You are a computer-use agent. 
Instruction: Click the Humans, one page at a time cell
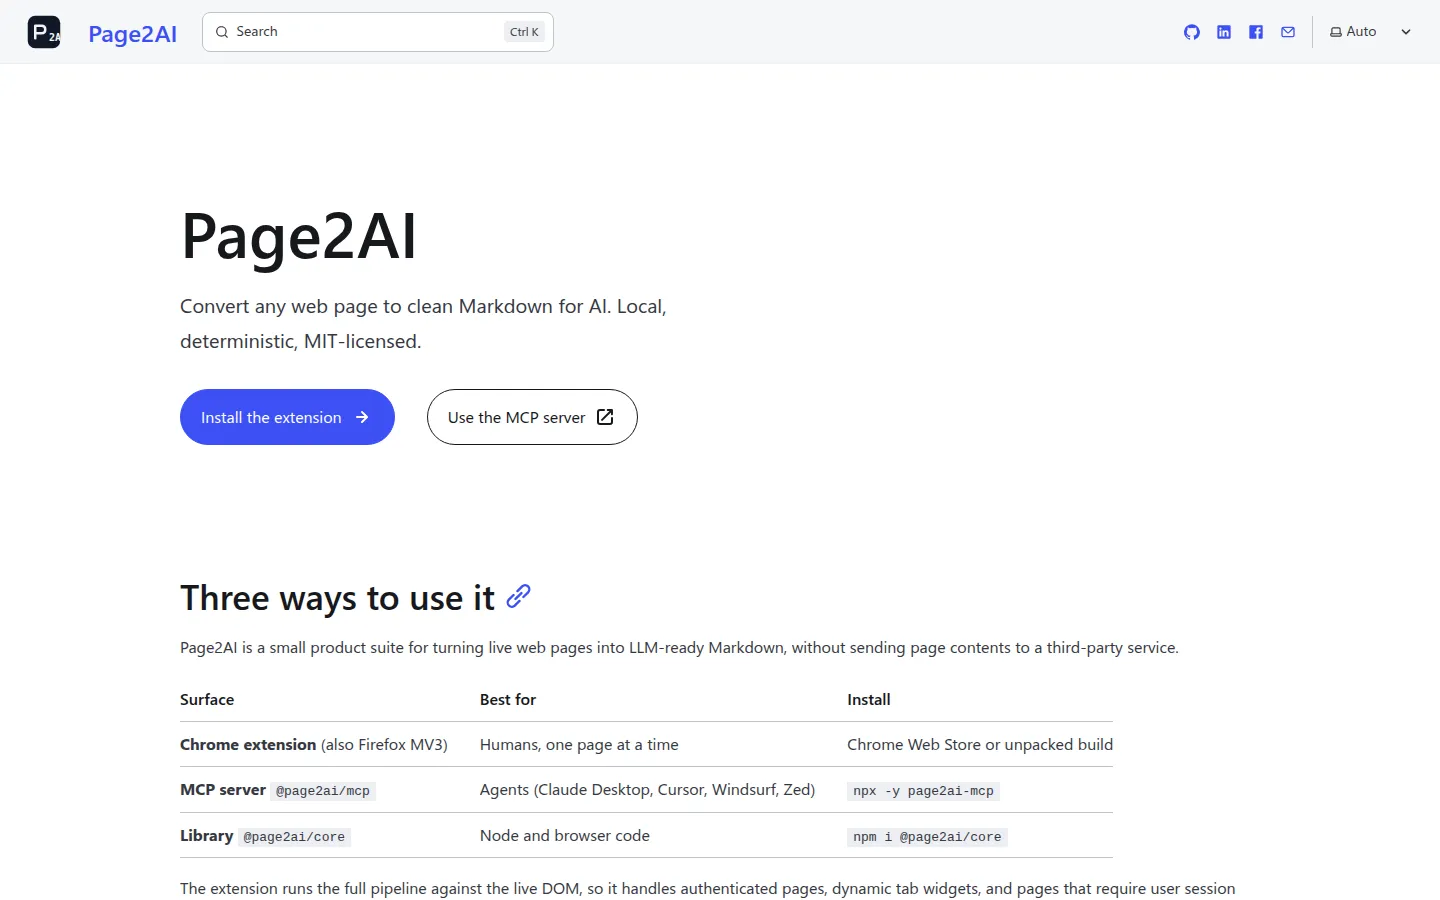(x=579, y=745)
